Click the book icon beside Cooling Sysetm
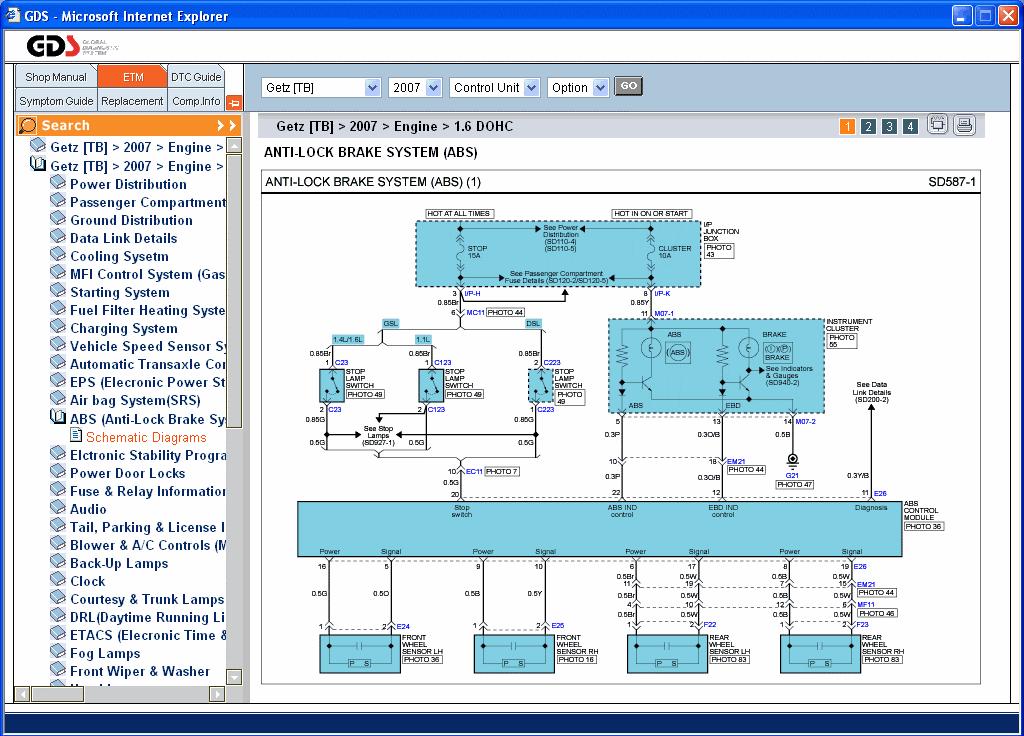Screen dimensions: 1024x736 pyautogui.click(x=58, y=255)
